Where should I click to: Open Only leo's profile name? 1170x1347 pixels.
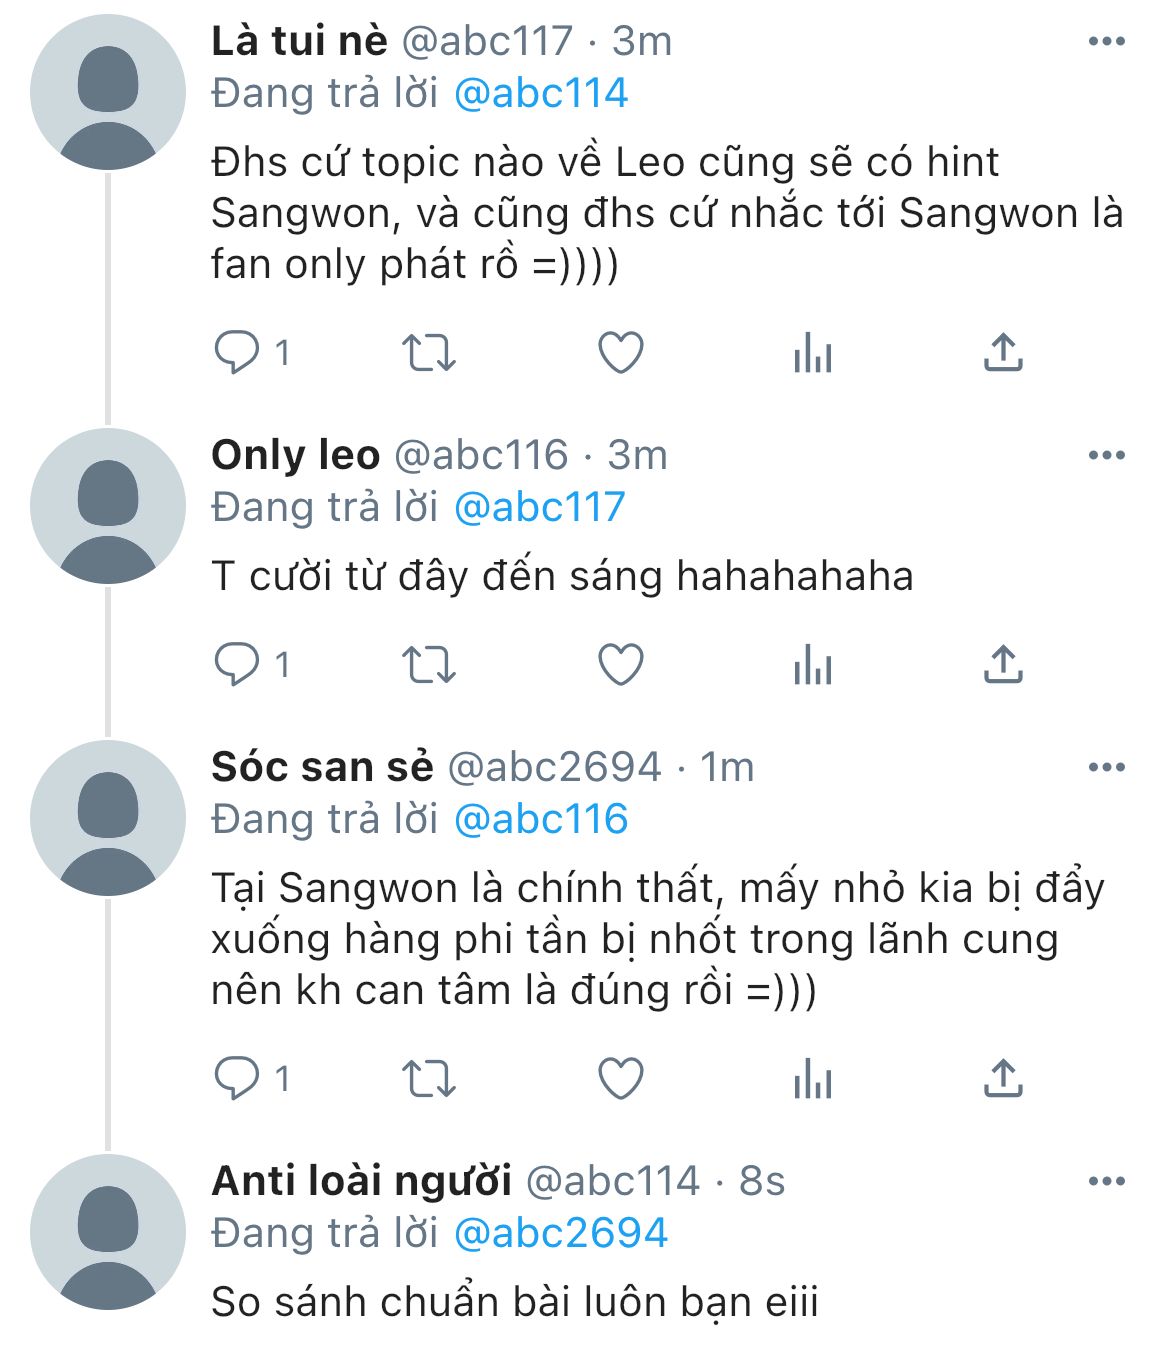(x=296, y=456)
